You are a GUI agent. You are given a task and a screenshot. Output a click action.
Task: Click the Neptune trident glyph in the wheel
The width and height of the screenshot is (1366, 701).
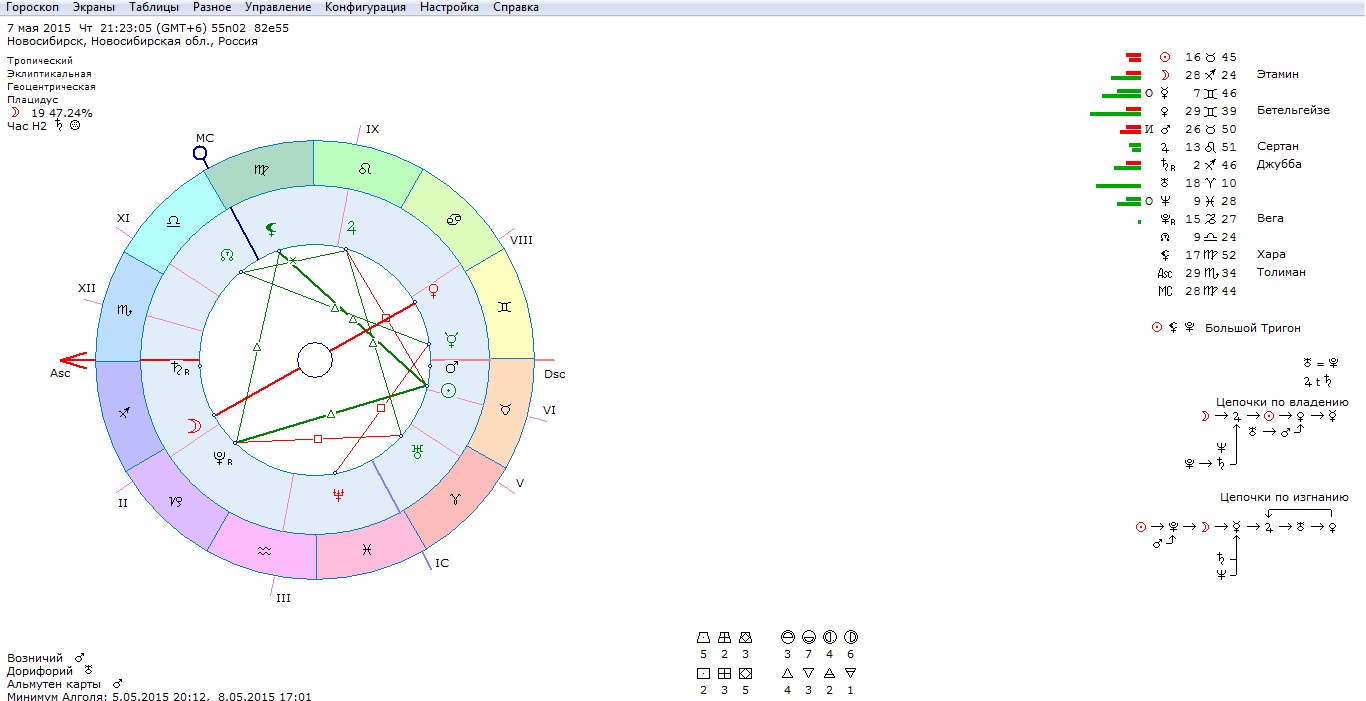(338, 494)
